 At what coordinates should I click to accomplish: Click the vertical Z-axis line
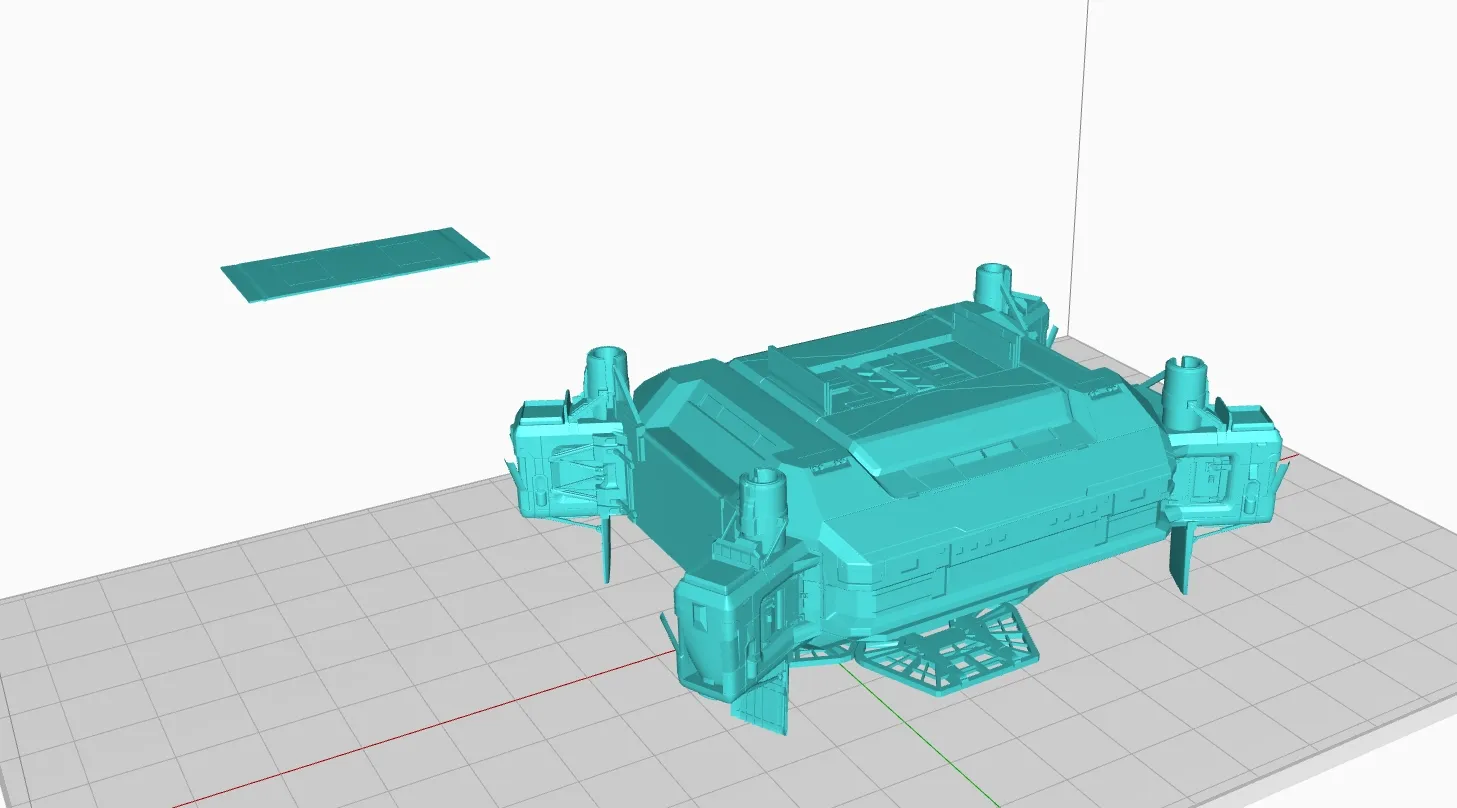[x=1082, y=150]
